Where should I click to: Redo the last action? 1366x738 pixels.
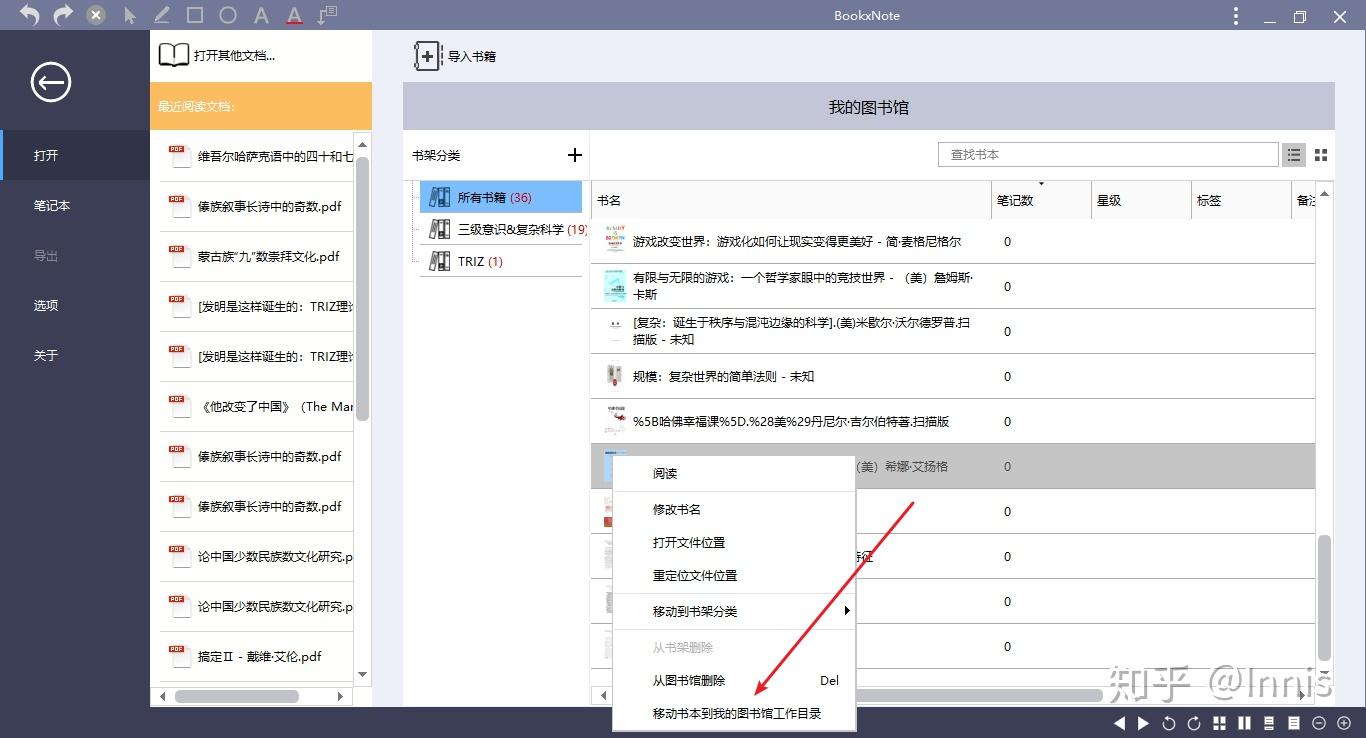coord(61,15)
